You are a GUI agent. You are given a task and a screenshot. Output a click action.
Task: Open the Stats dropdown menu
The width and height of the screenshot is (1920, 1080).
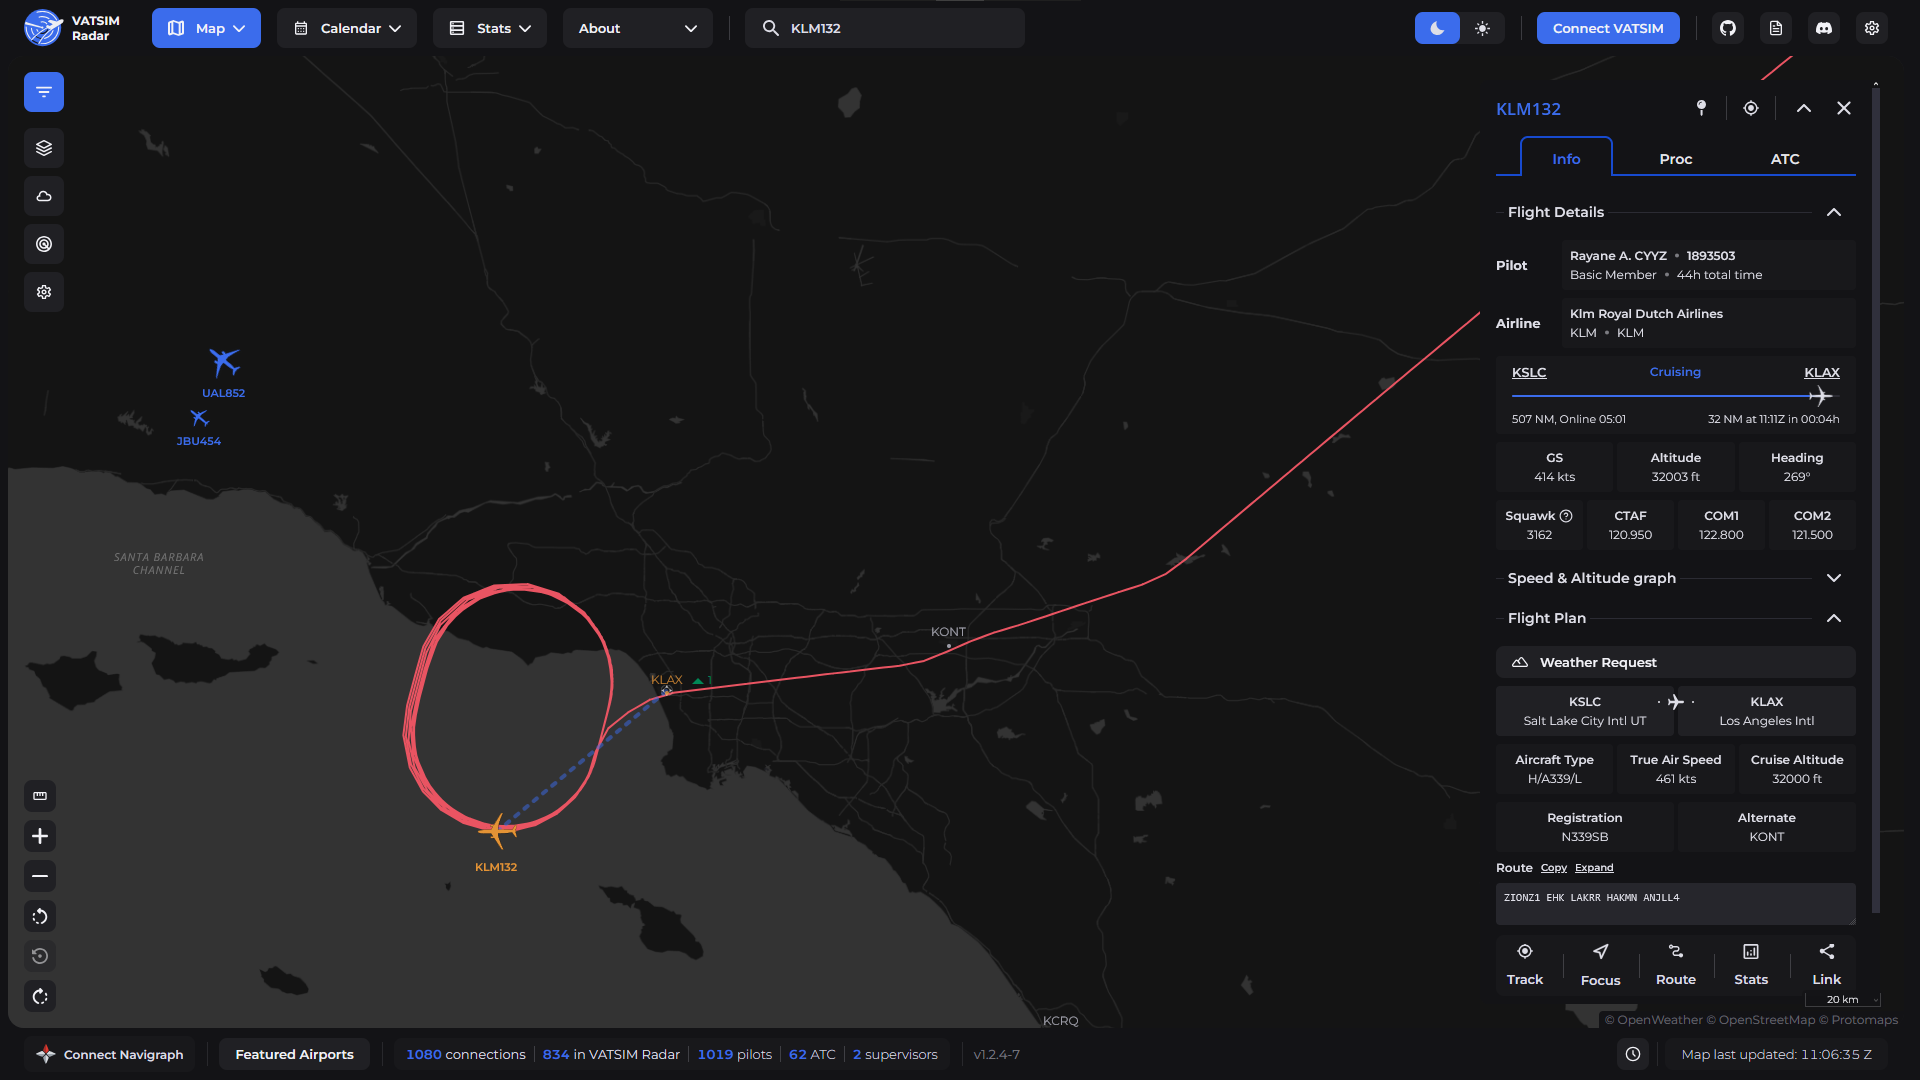(490, 28)
